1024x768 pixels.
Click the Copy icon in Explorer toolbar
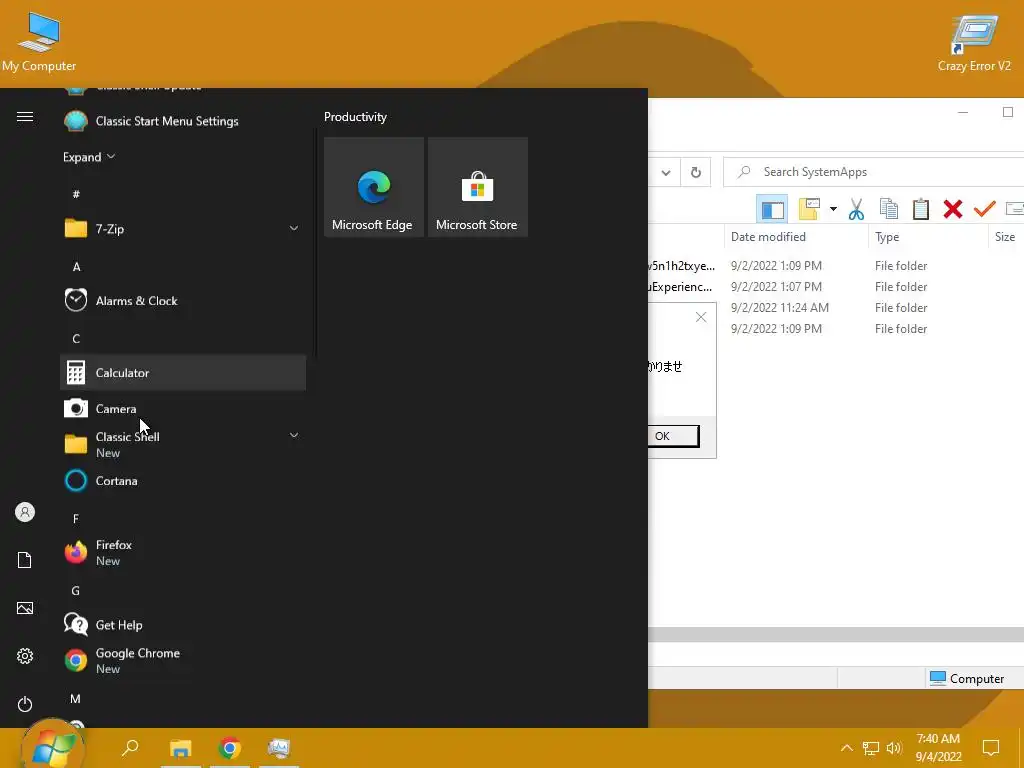(889, 209)
